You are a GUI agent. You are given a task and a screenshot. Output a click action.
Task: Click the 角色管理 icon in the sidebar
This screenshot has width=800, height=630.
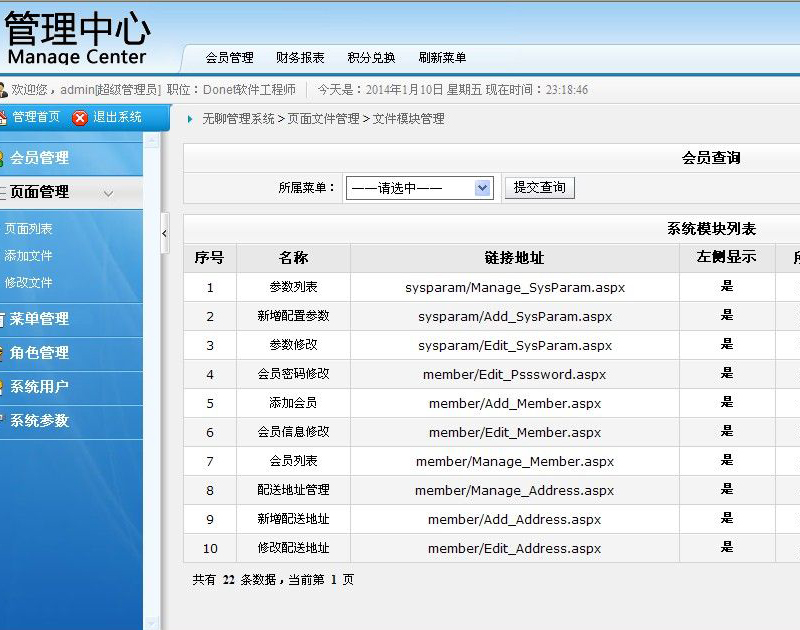pos(3,353)
